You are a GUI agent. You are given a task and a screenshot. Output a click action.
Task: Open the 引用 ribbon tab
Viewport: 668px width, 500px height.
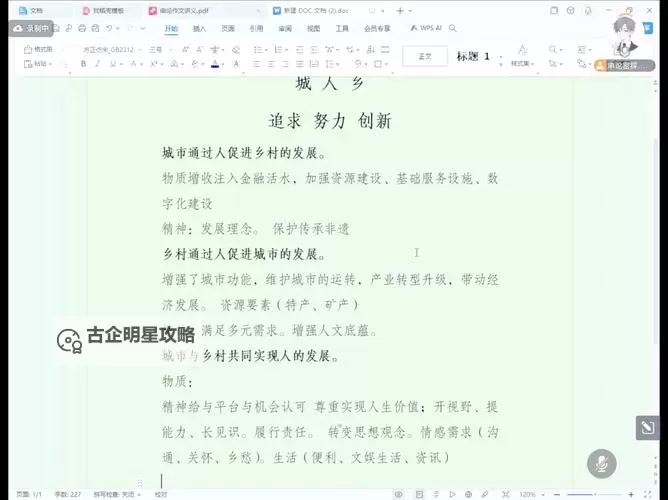pyautogui.click(x=256, y=29)
